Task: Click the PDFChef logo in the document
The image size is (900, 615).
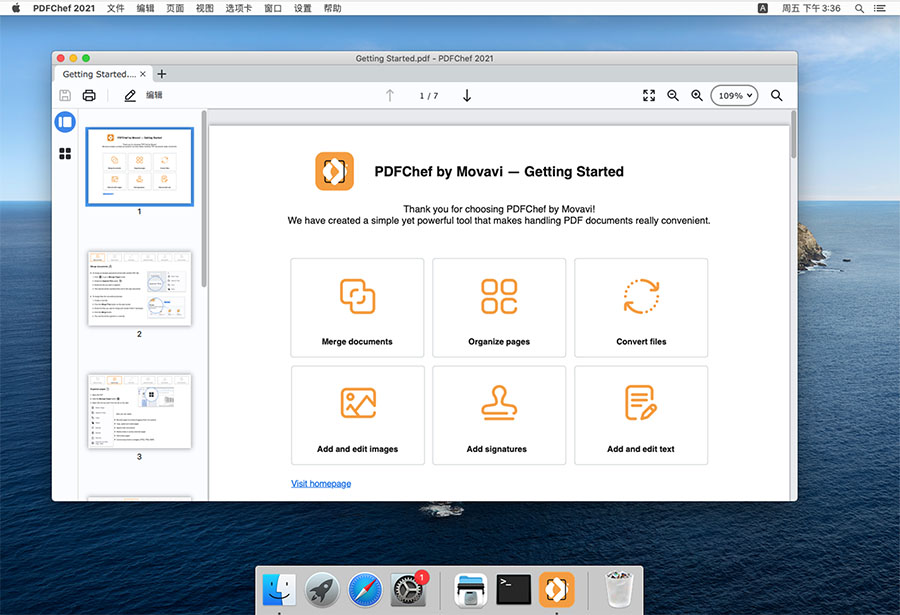Action: [335, 171]
